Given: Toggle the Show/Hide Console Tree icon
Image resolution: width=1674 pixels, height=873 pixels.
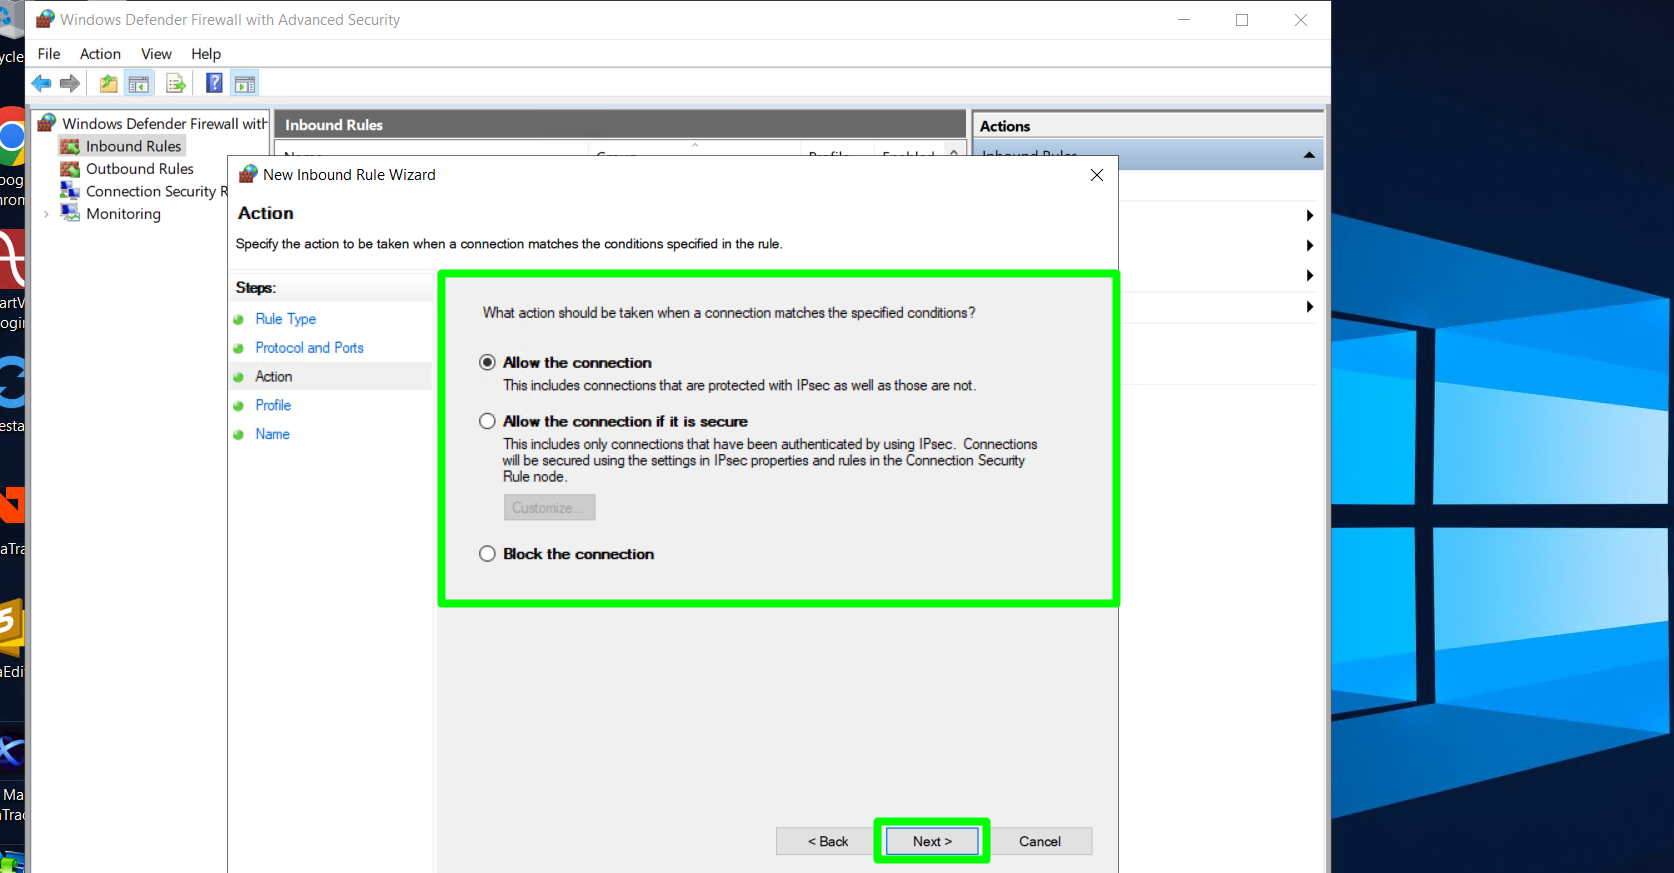Looking at the screenshot, I should point(139,84).
